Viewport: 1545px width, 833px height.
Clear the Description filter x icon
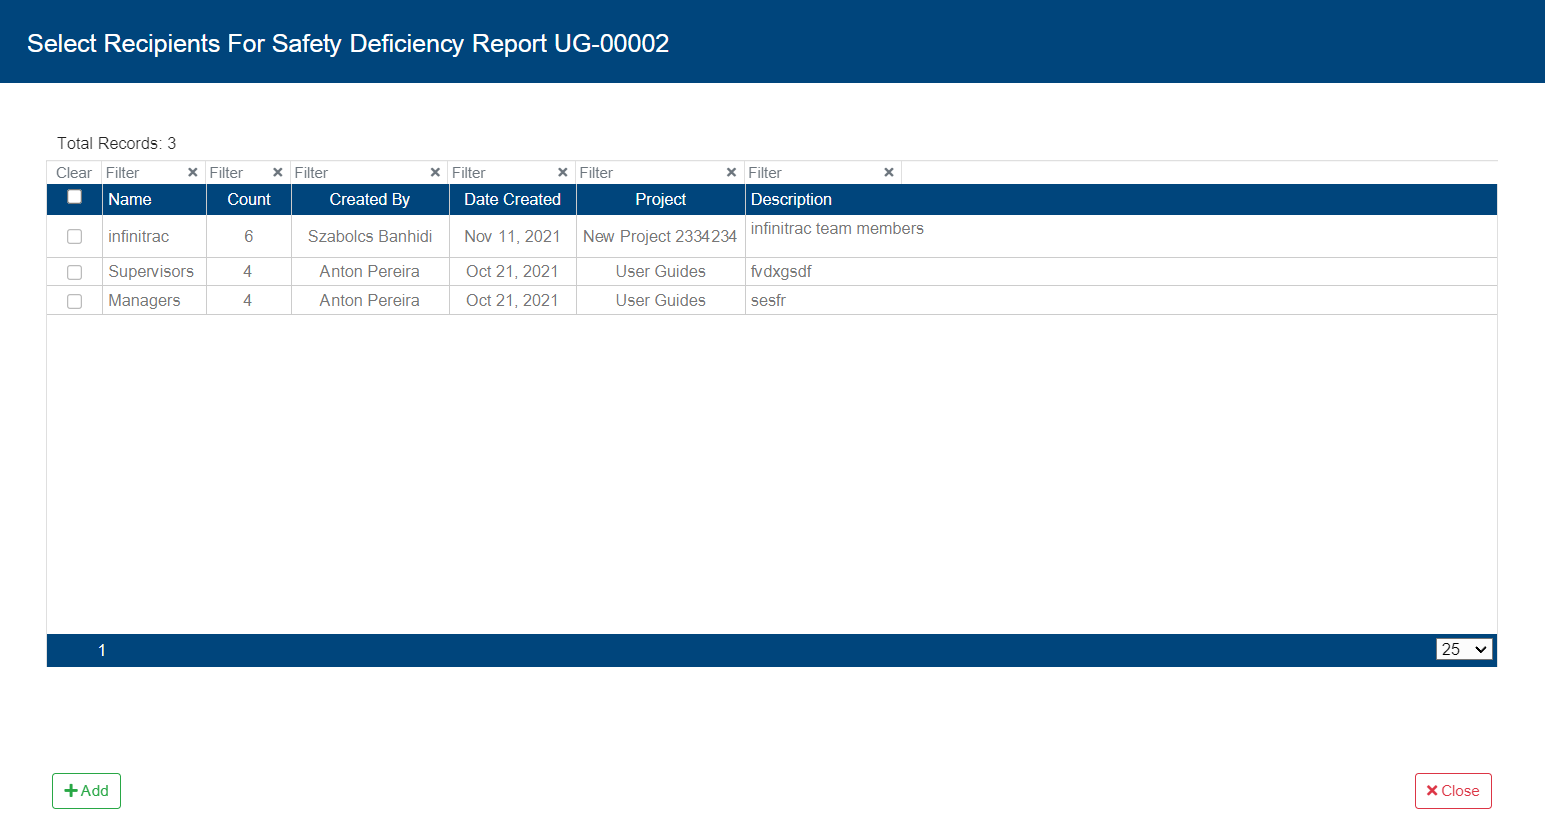coord(889,172)
